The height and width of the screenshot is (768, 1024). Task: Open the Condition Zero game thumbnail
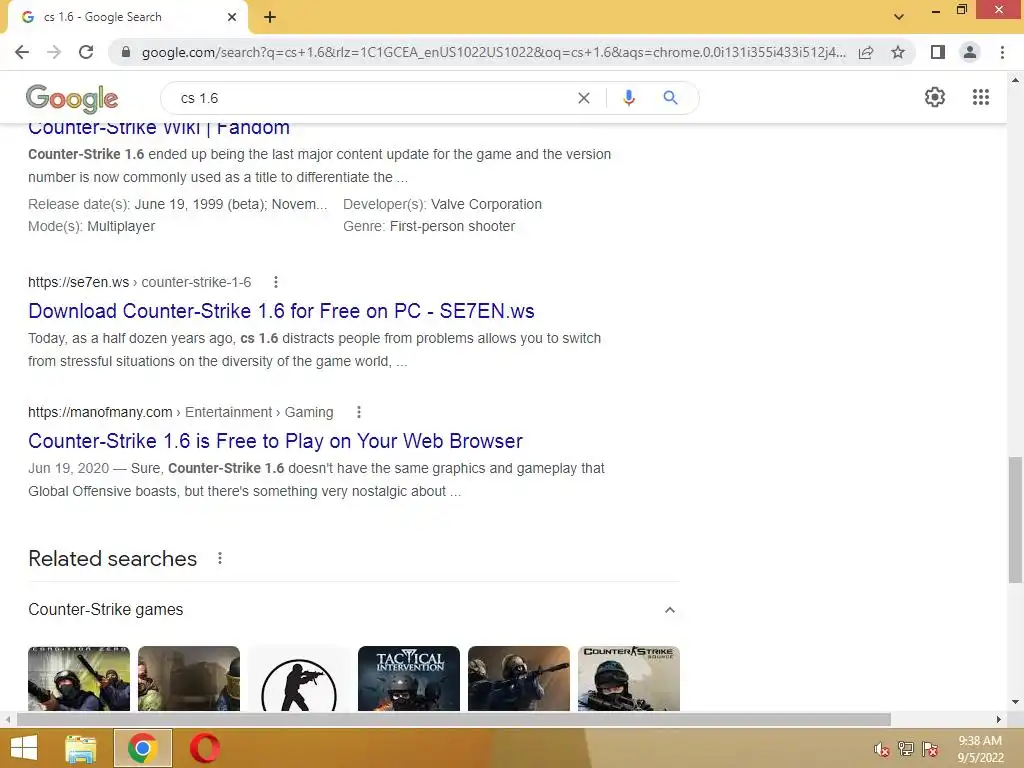[79, 679]
